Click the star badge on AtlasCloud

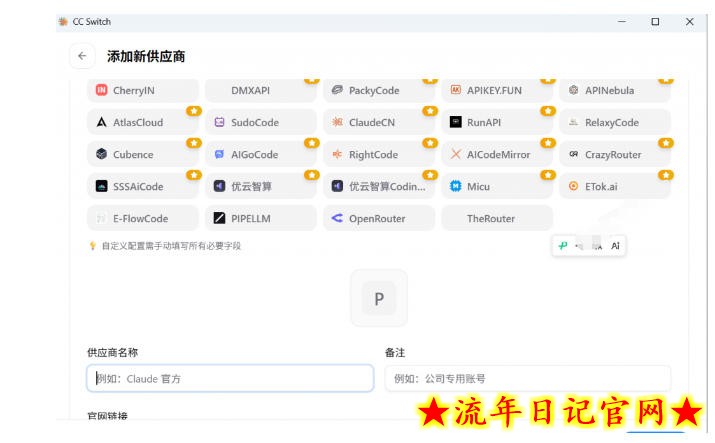click(x=194, y=111)
